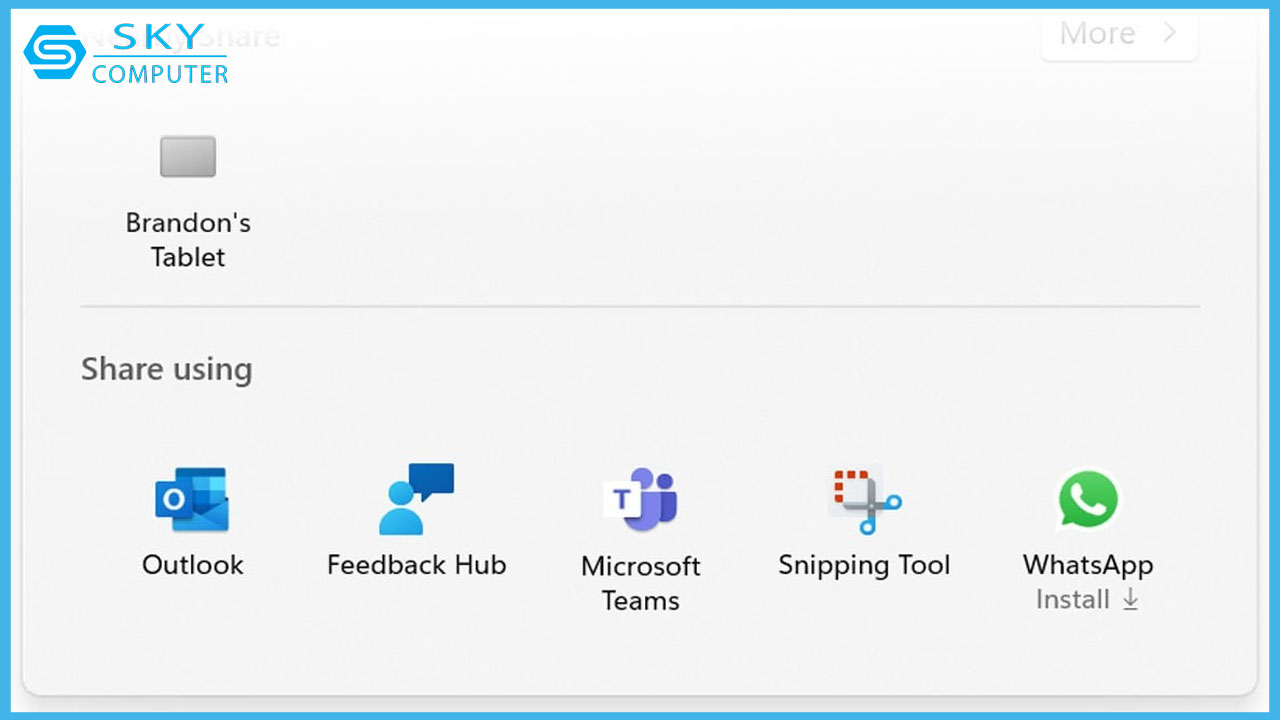Click the download arrow beside Install
The width and height of the screenshot is (1280, 720).
1130,600
